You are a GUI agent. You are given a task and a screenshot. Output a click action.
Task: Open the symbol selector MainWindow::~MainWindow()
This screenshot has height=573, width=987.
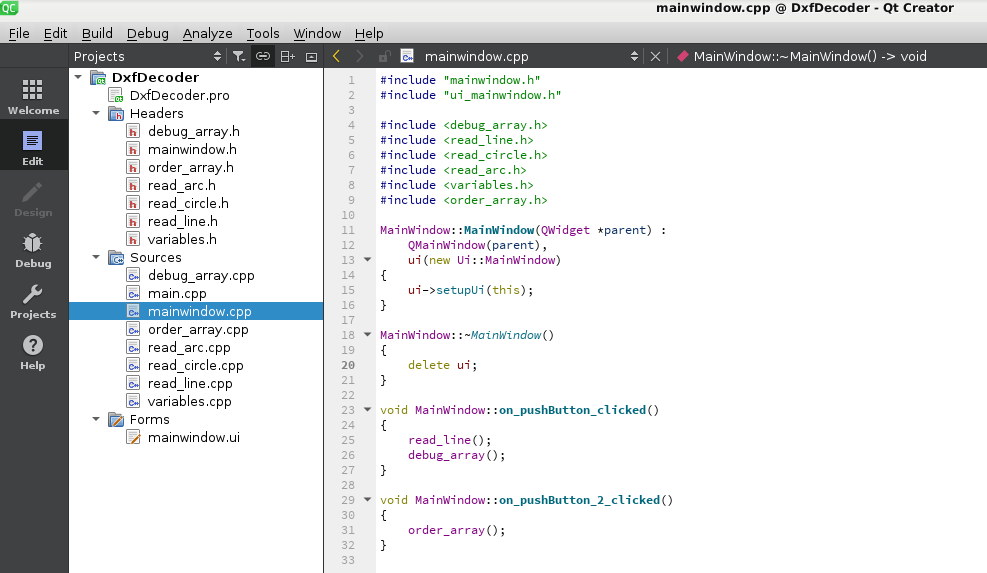coord(809,57)
